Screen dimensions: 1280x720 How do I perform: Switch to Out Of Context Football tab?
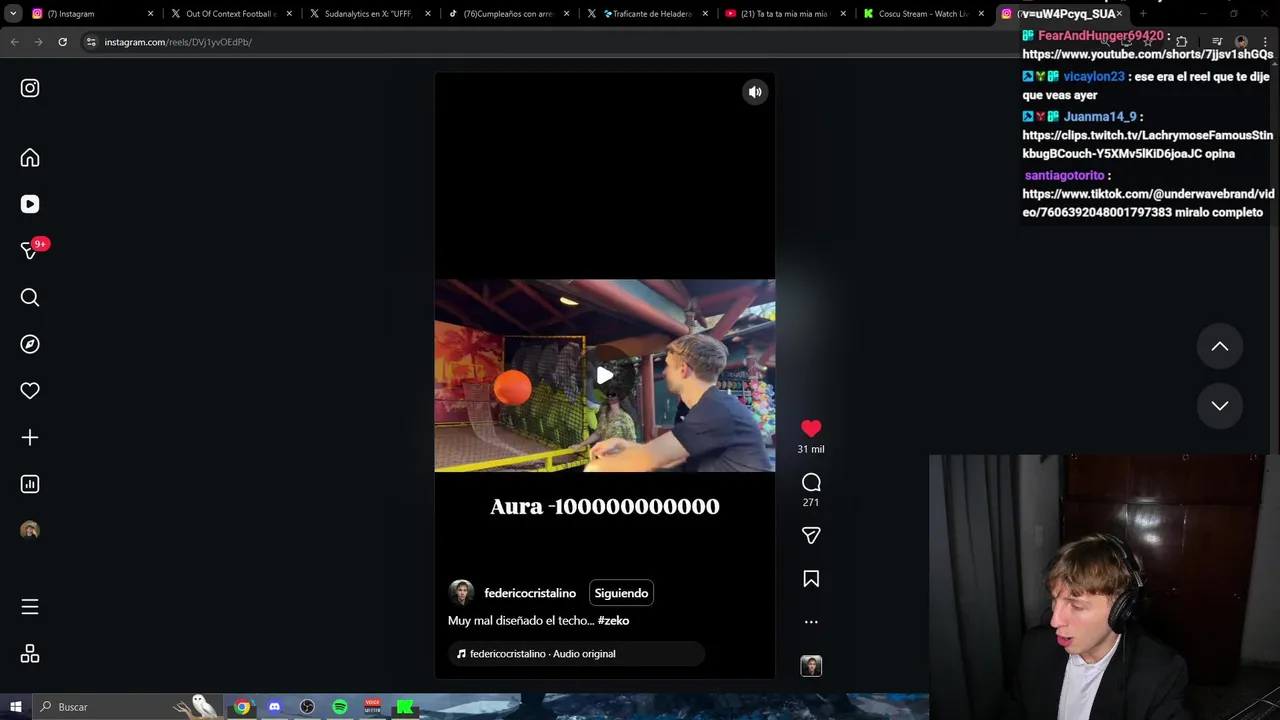coord(230,14)
